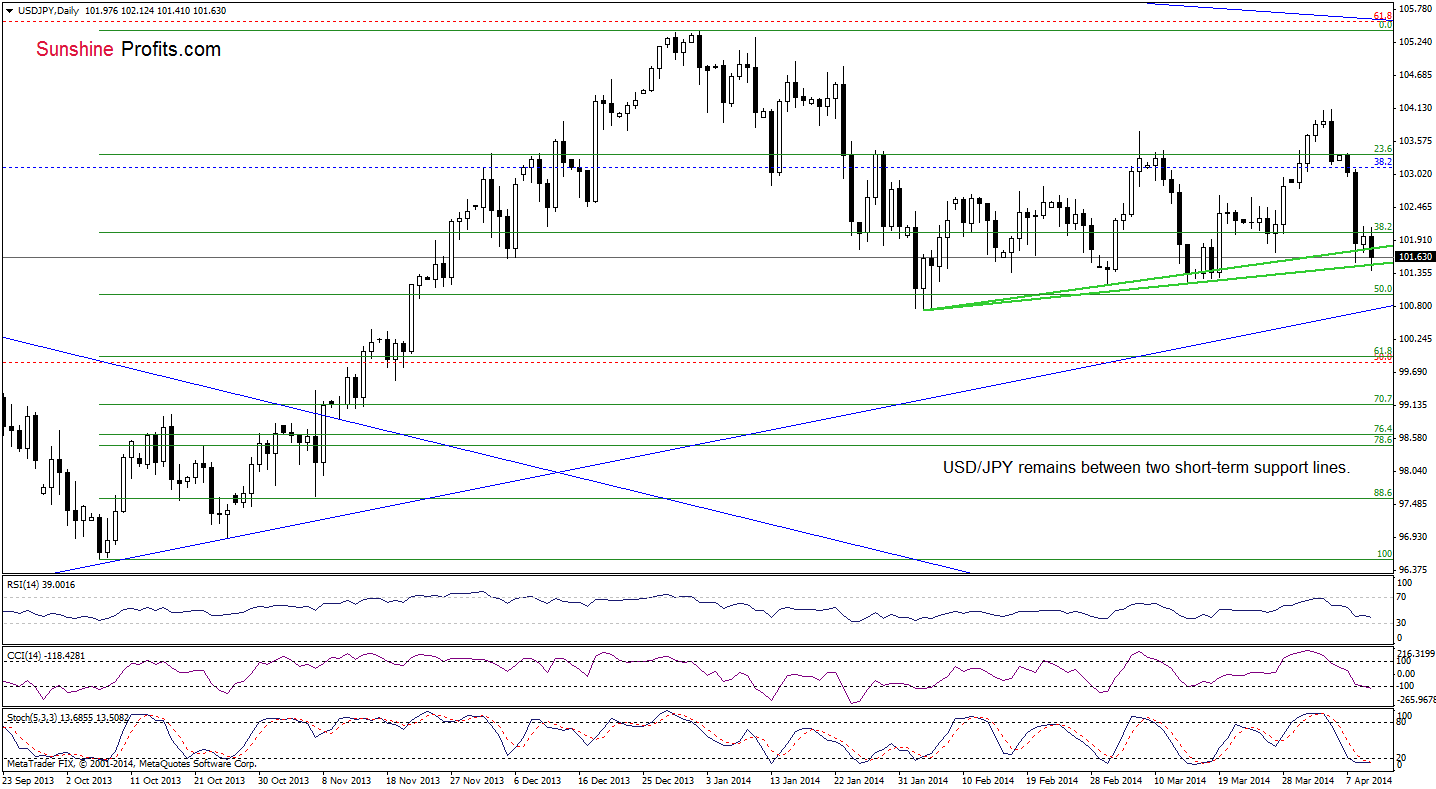
Task: Click the 105.780 price axis label
Action: (1416, 8)
